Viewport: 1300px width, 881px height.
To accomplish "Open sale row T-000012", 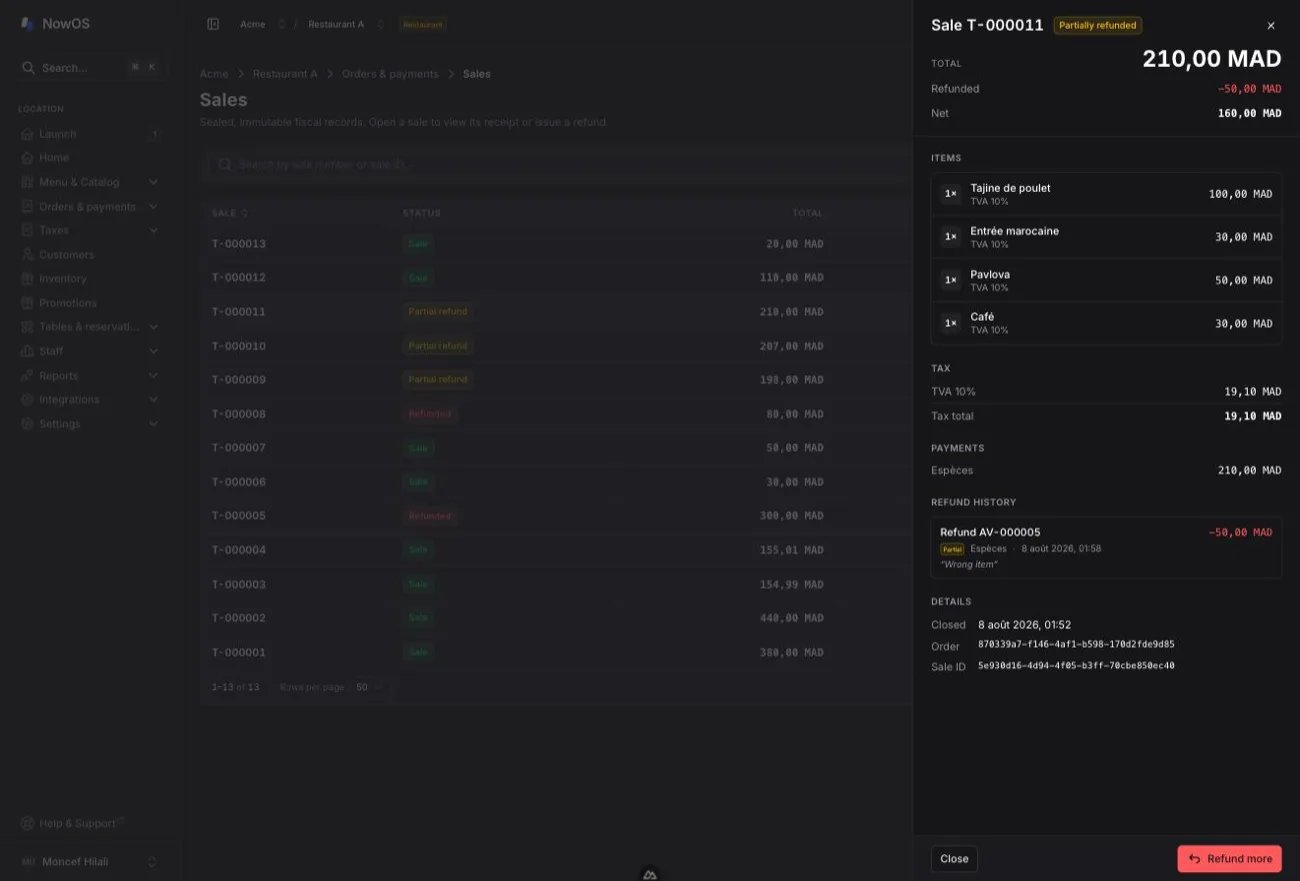I will [556, 278].
